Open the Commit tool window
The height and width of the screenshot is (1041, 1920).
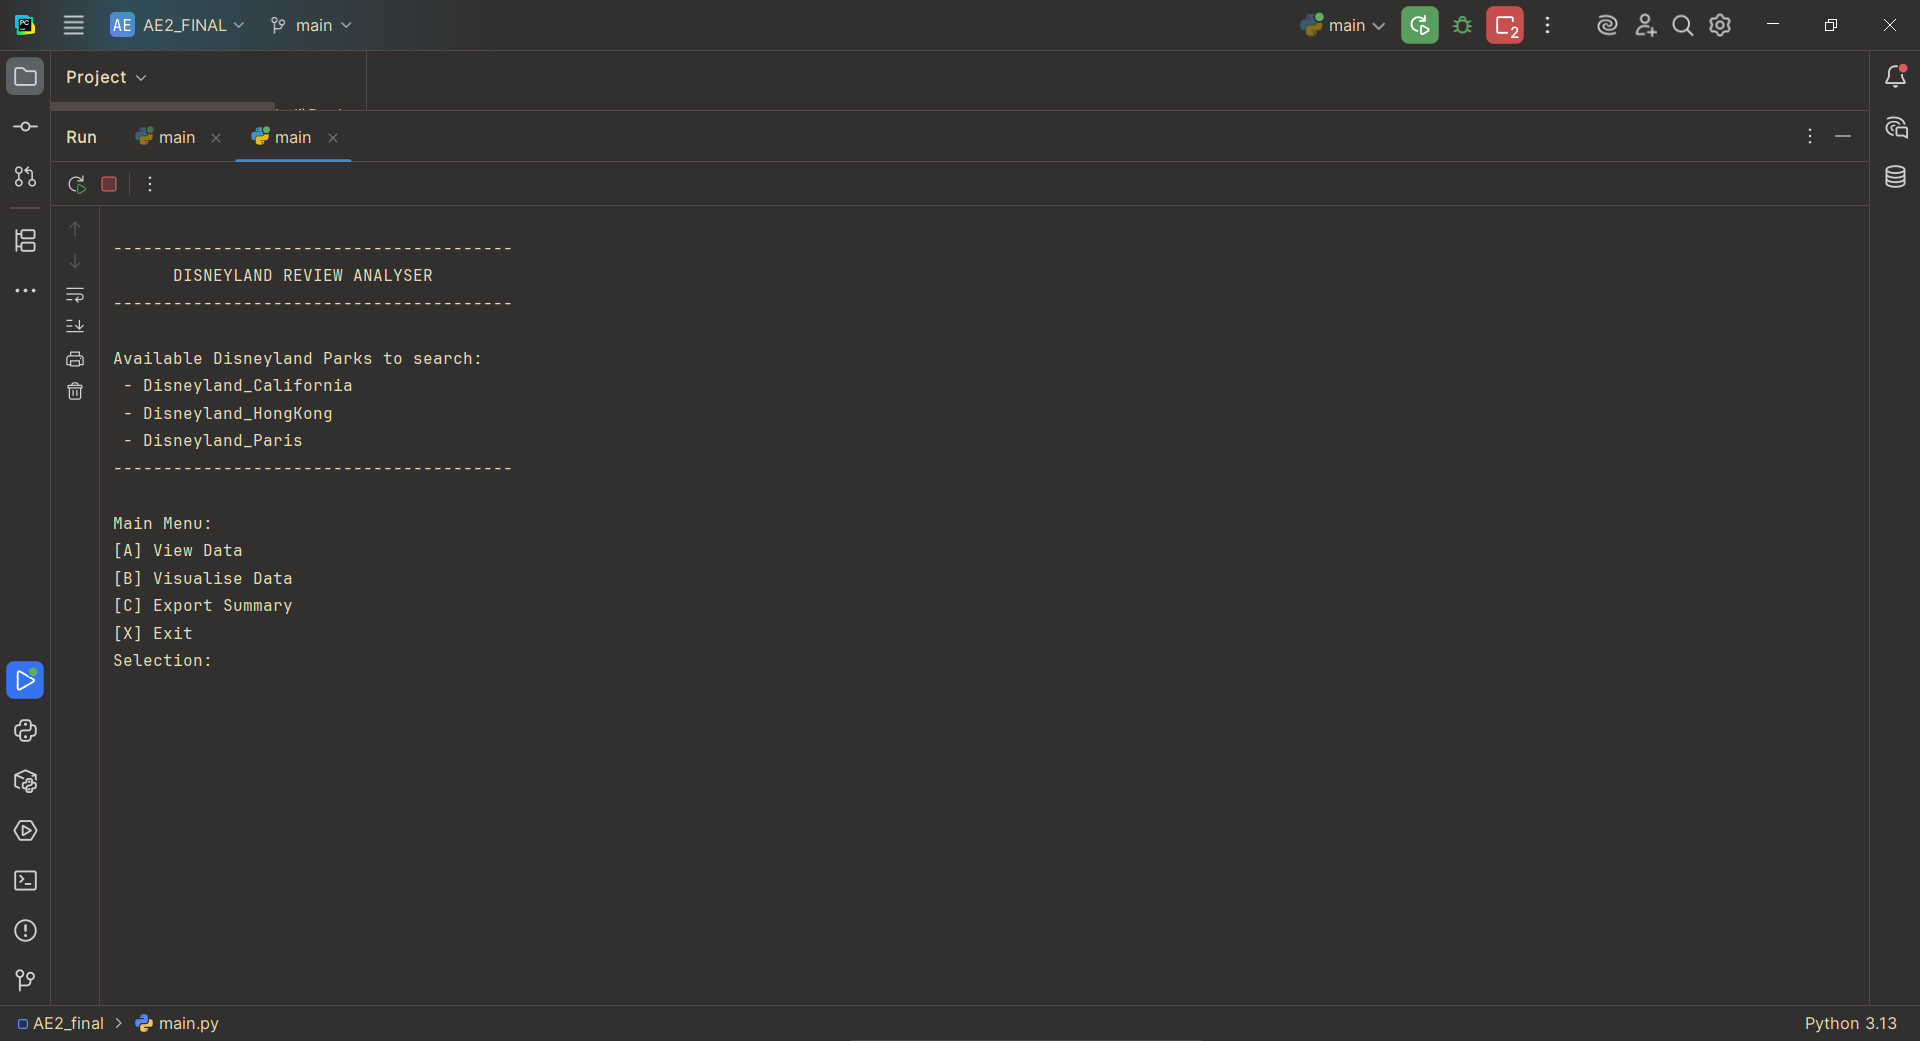point(25,127)
